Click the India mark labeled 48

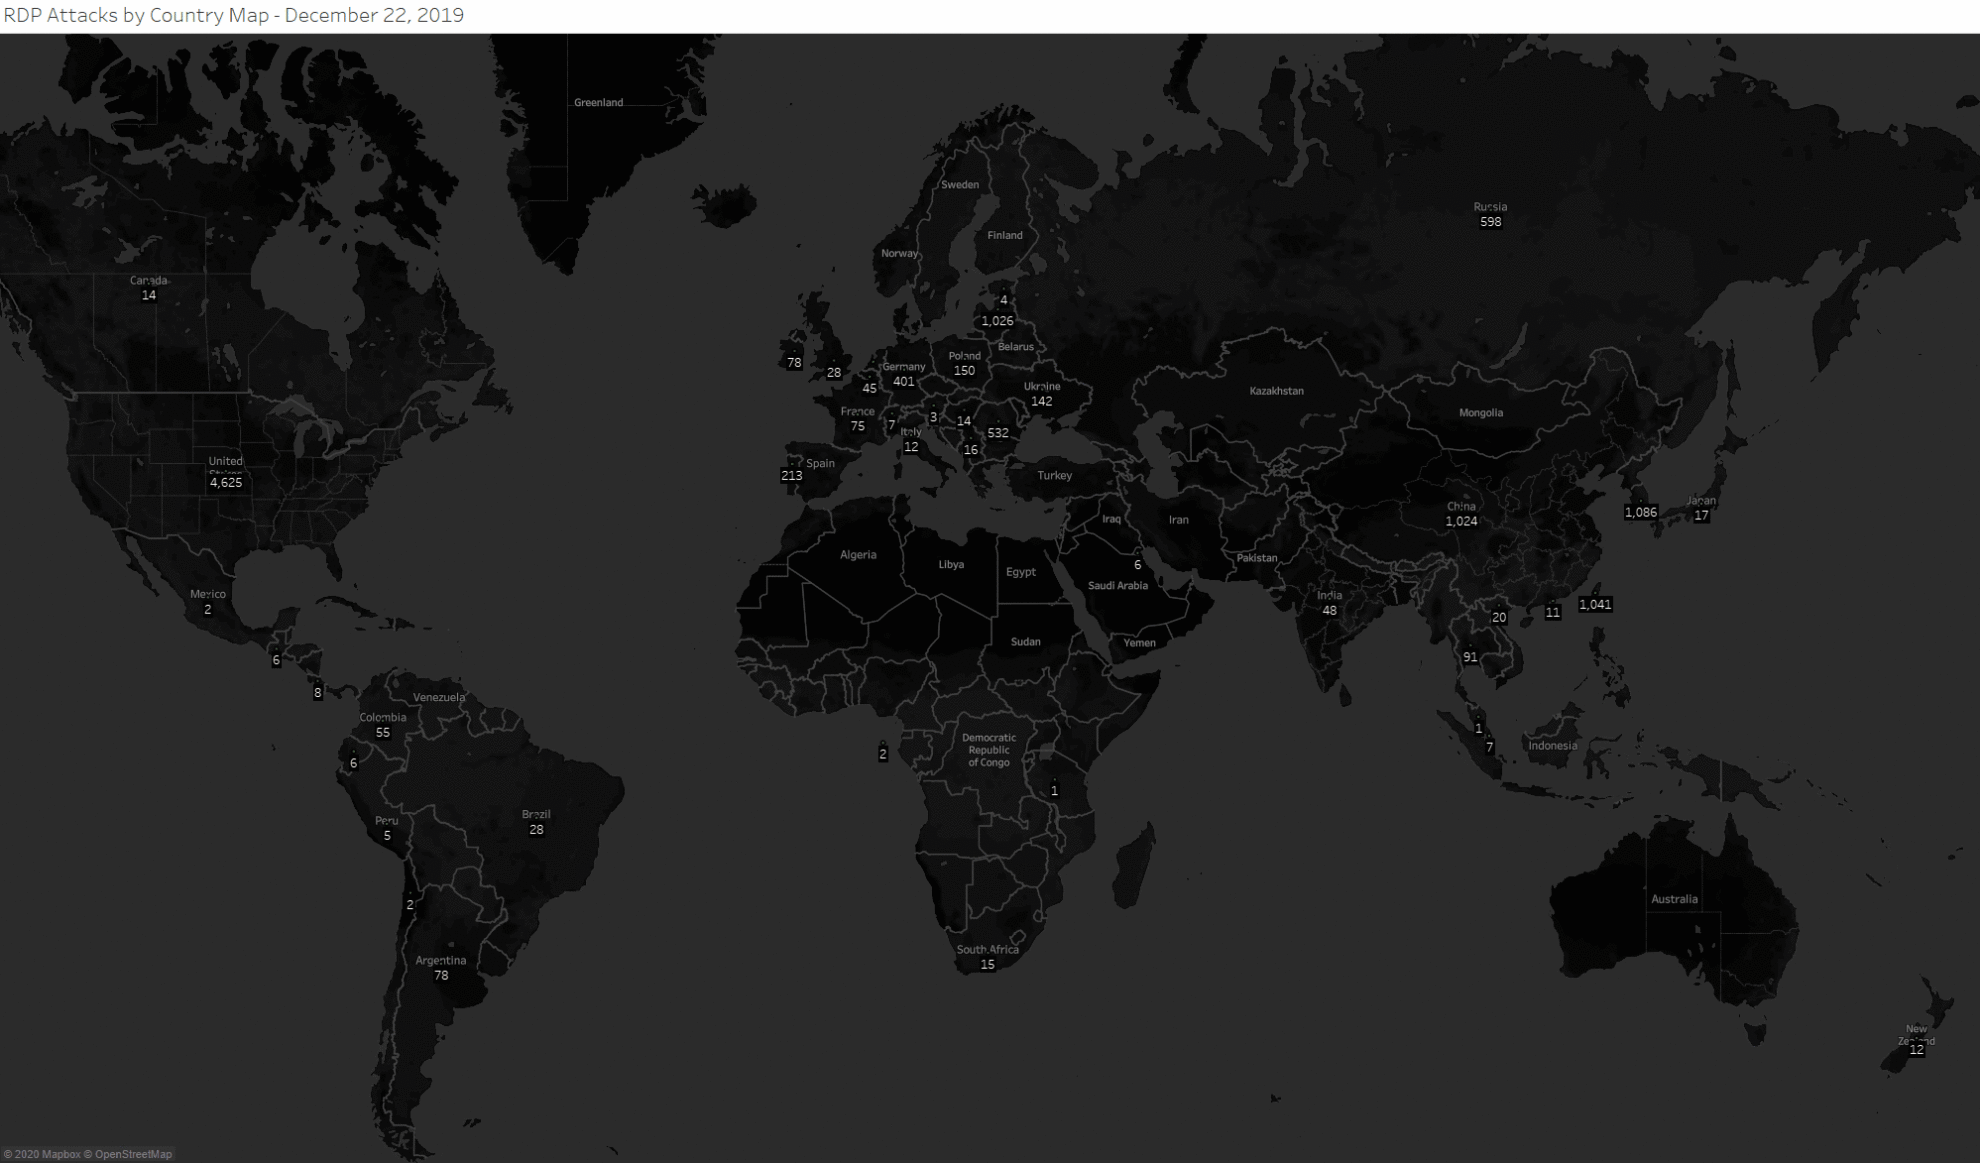[1329, 609]
